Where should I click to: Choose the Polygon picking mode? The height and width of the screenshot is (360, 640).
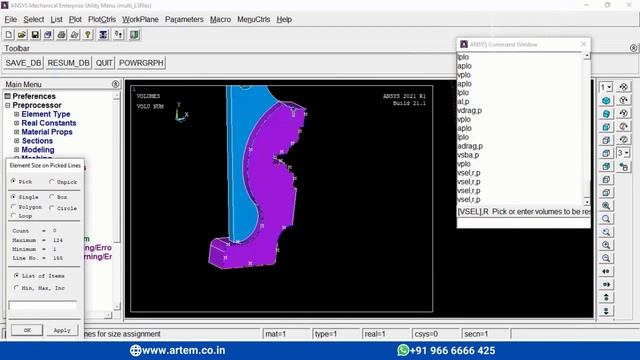coord(13,207)
